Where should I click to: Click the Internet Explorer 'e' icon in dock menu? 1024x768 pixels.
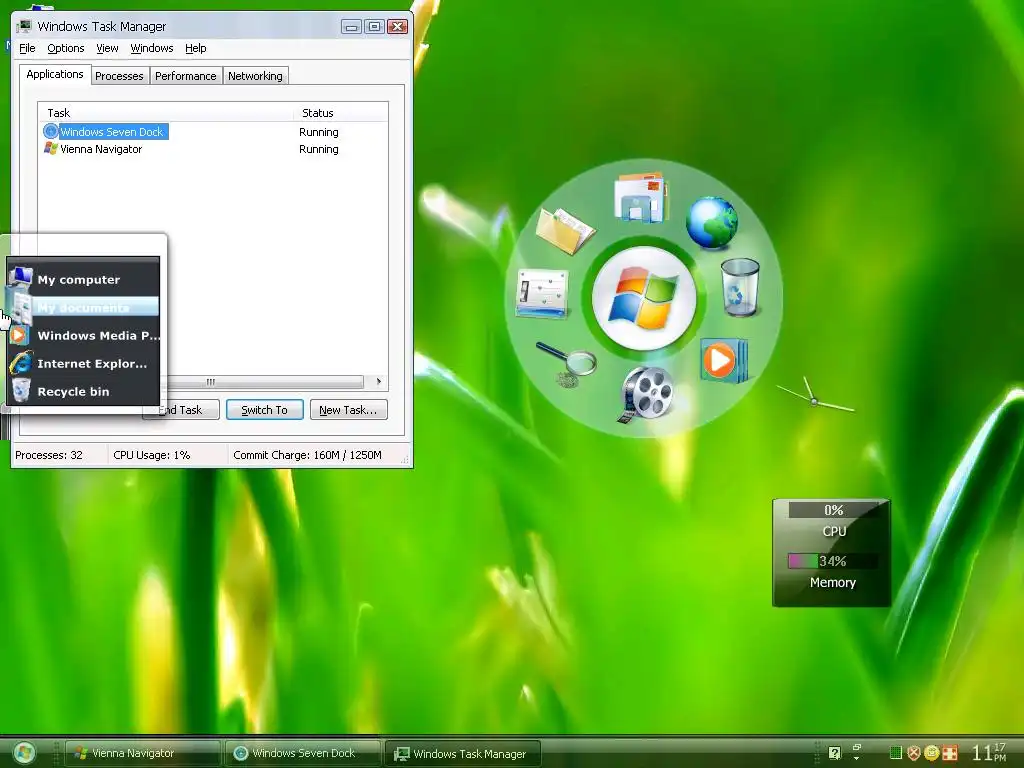click(x=21, y=363)
